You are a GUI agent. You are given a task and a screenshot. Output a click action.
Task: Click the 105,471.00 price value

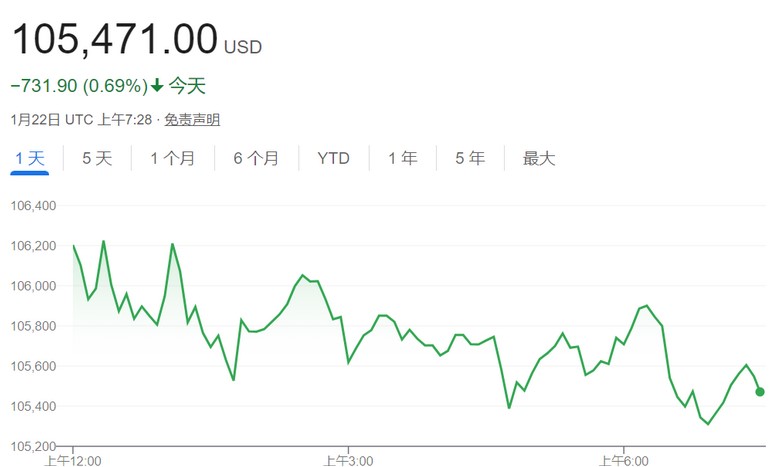[114, 40]
